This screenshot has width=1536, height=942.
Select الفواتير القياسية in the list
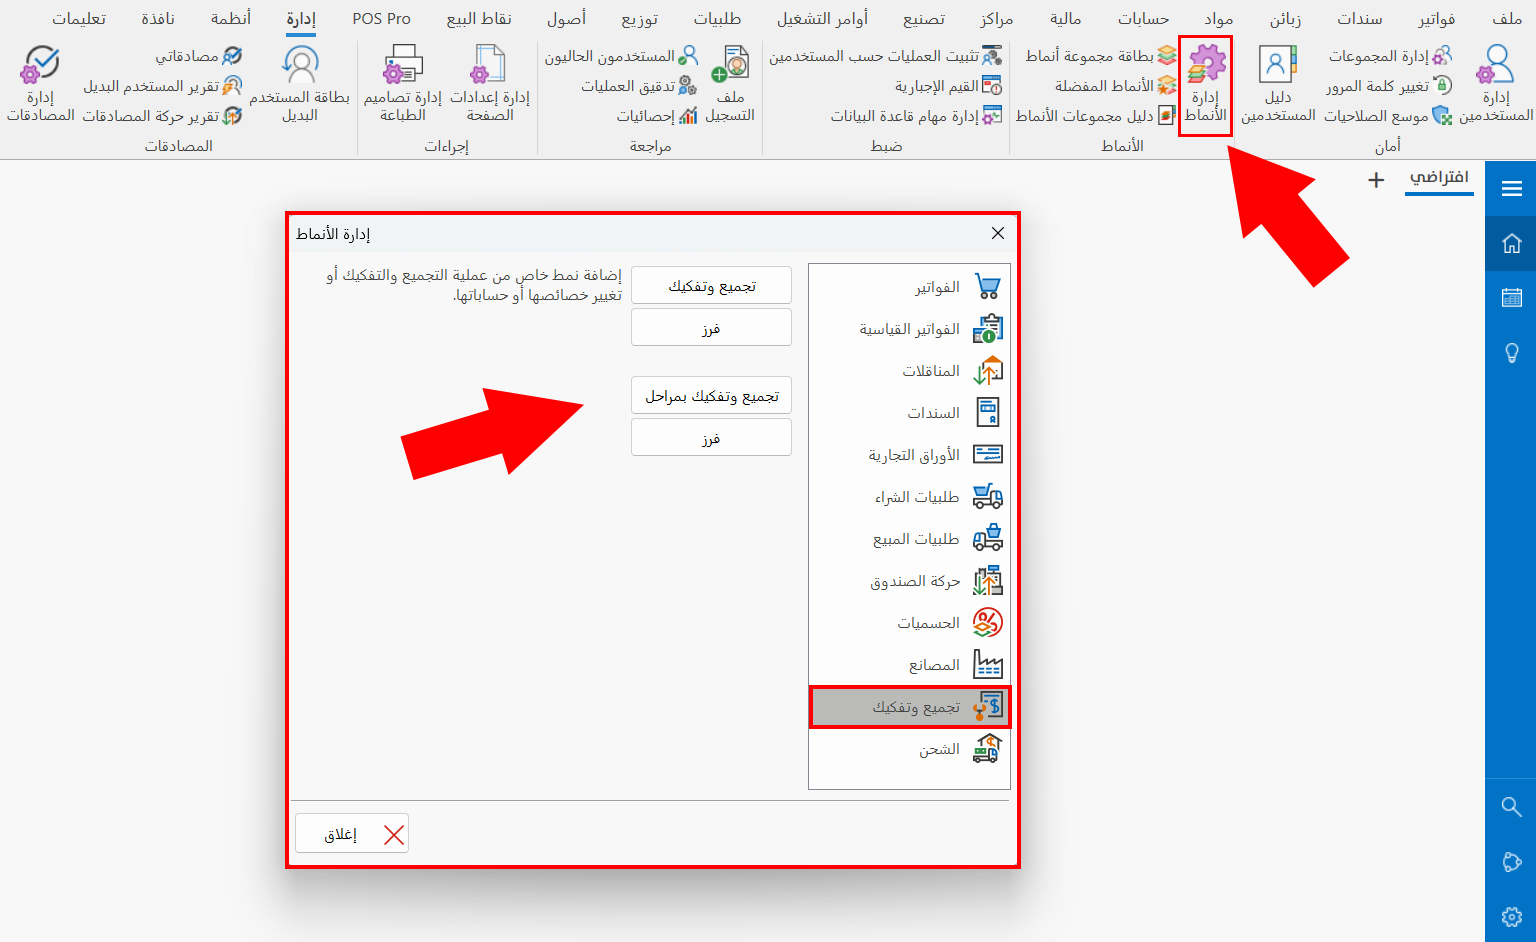click(x=909, y=329)
